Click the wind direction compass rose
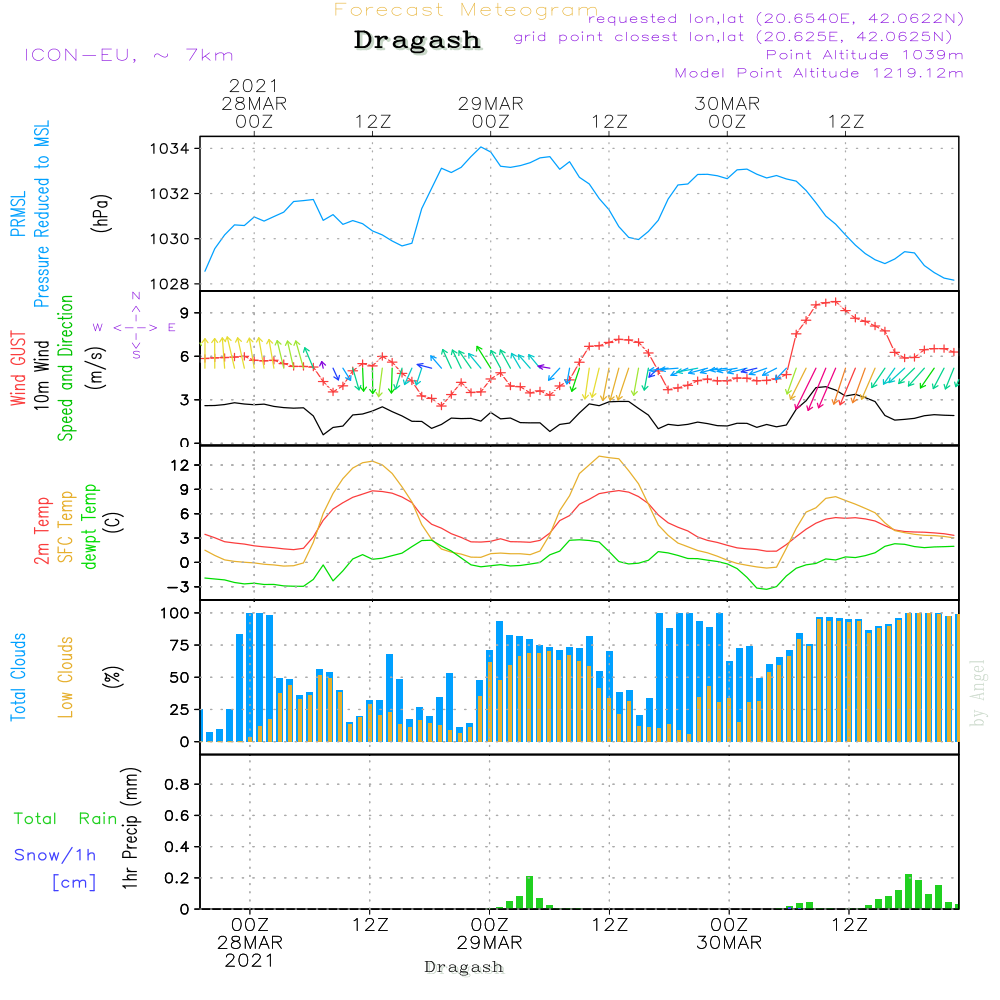Screen dimensions: 1000x1000 click(x=135, y=326)
